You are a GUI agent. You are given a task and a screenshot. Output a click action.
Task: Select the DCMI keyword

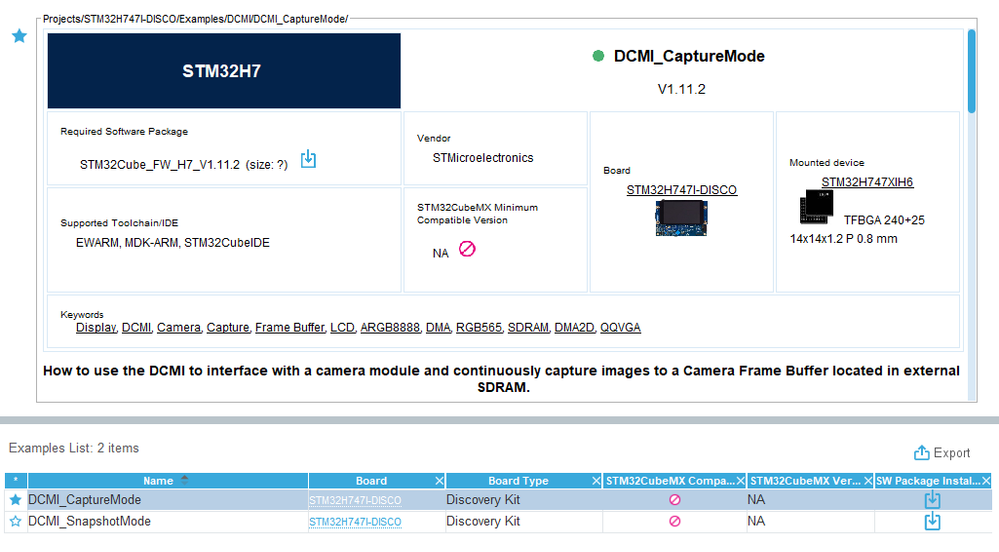pyautogui.click(x=136, y=328)
